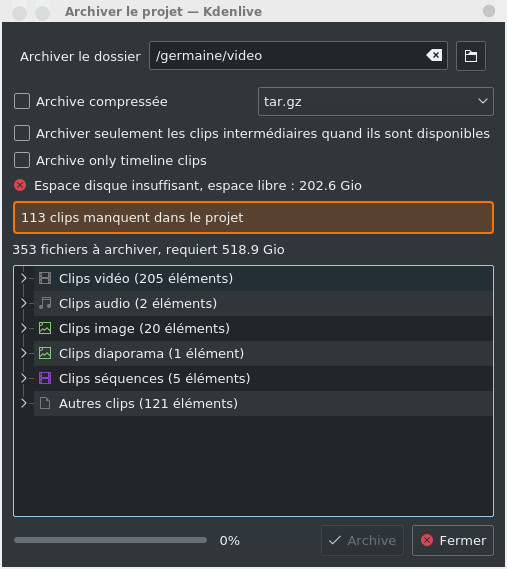Open the folder browse icon button
507x569 pixels.
pos(470,56)
